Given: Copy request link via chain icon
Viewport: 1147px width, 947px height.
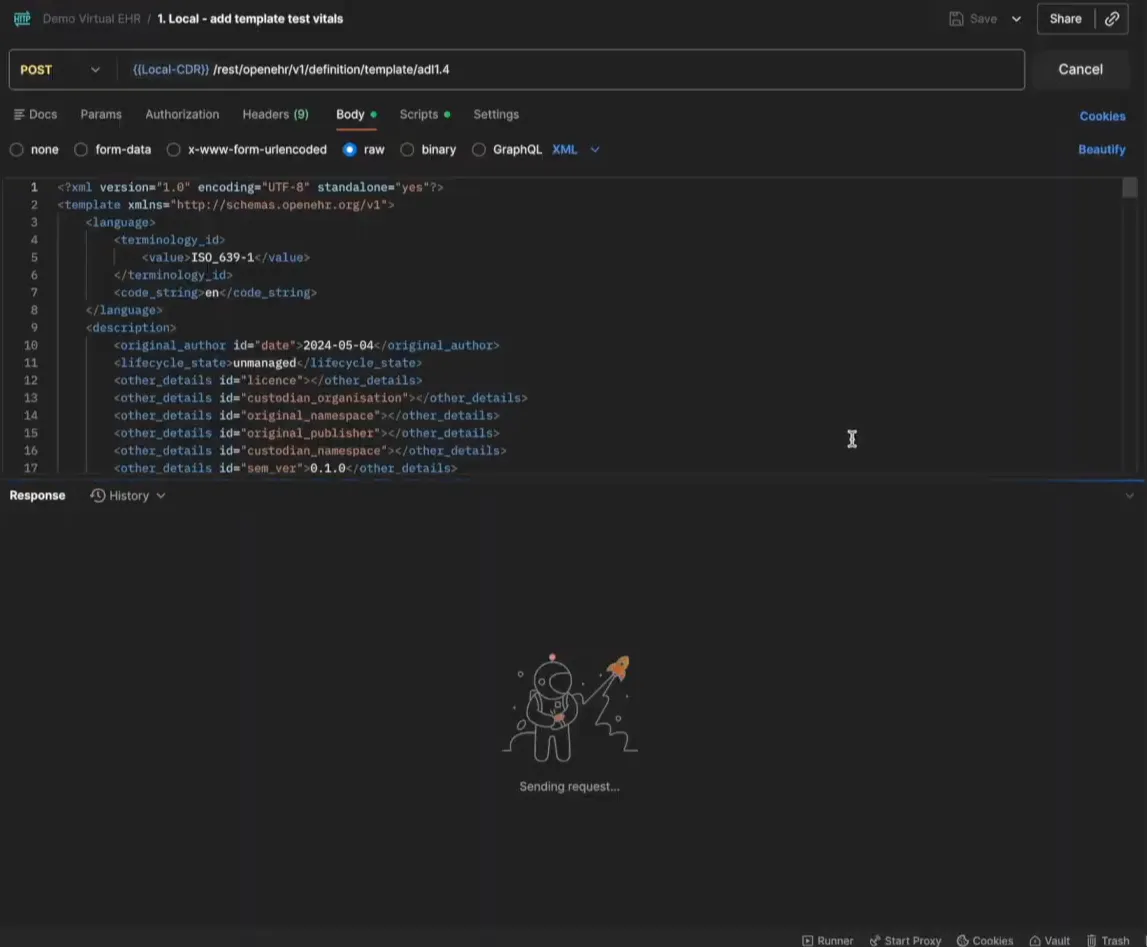Looking at the screenshot, I should 1112,19.
